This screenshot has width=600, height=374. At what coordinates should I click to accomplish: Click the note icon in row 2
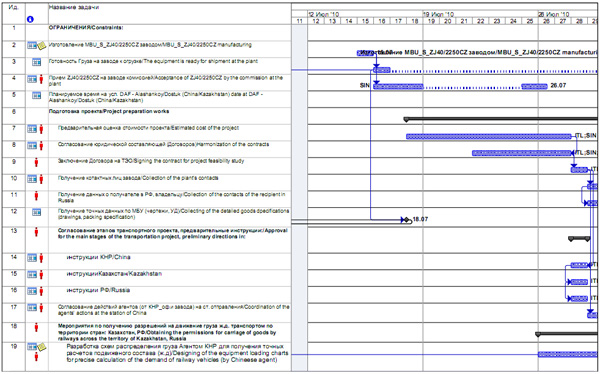(x=42, y=46)
